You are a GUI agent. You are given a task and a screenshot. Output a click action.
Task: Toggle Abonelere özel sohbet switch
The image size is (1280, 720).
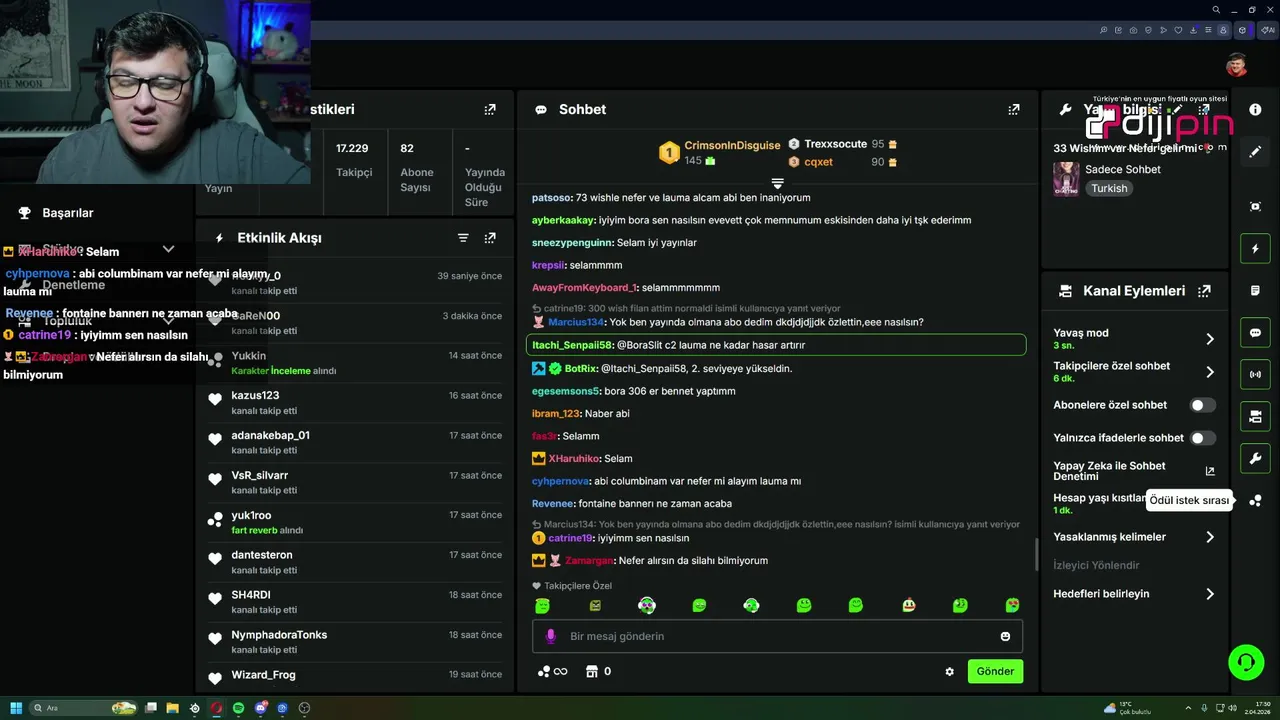pos(1202,405)
